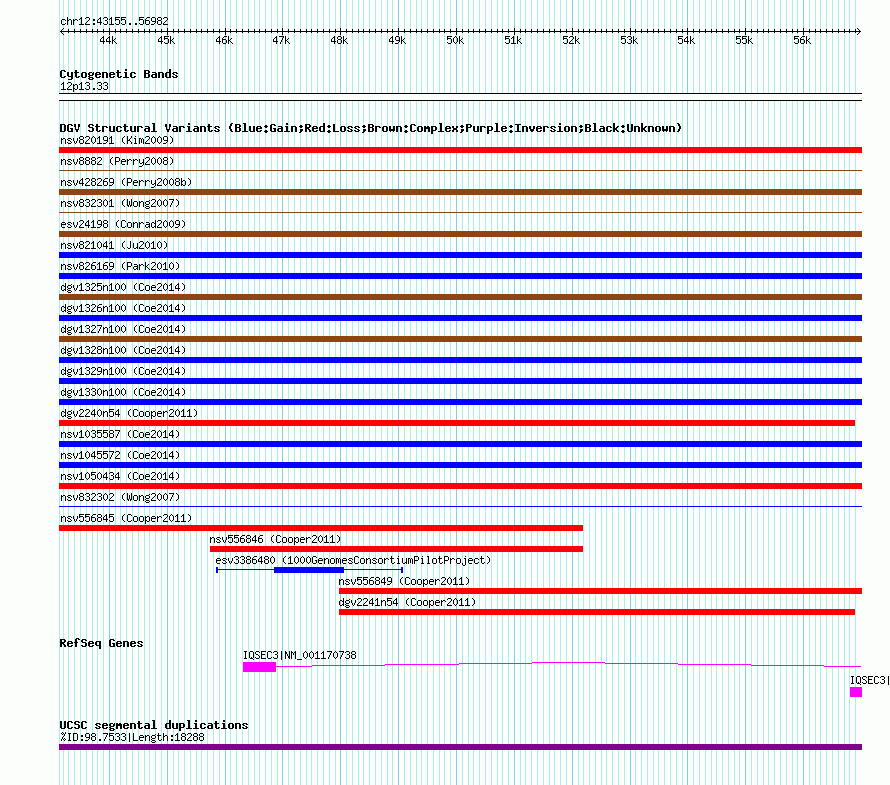The image size is (890, 785).
Task: Open the nsv832301 (Wong2007) label
Action: [x=120, y=203]
